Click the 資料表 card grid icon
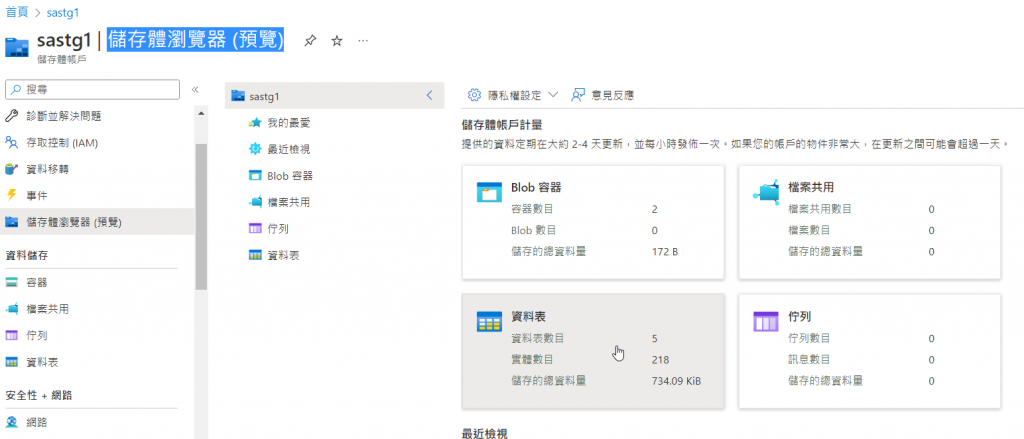Screen dimensions: 1024x439 pos(489,321)
